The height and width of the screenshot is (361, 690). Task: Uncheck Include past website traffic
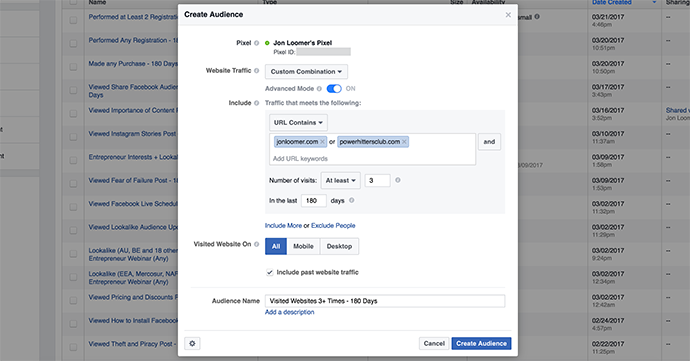[270, 273]
